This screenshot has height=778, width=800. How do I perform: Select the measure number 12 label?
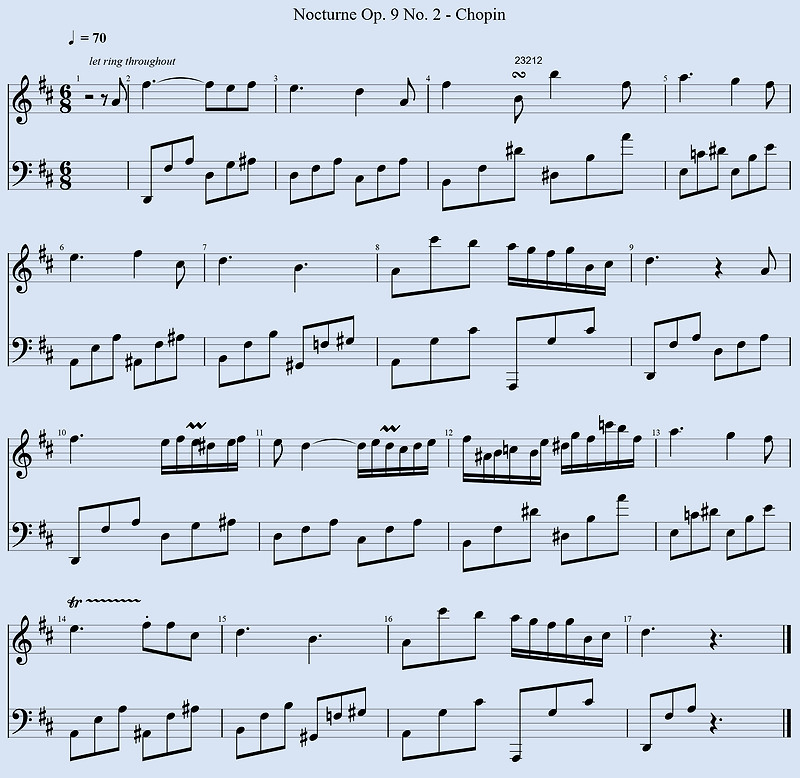pos(448,433)
